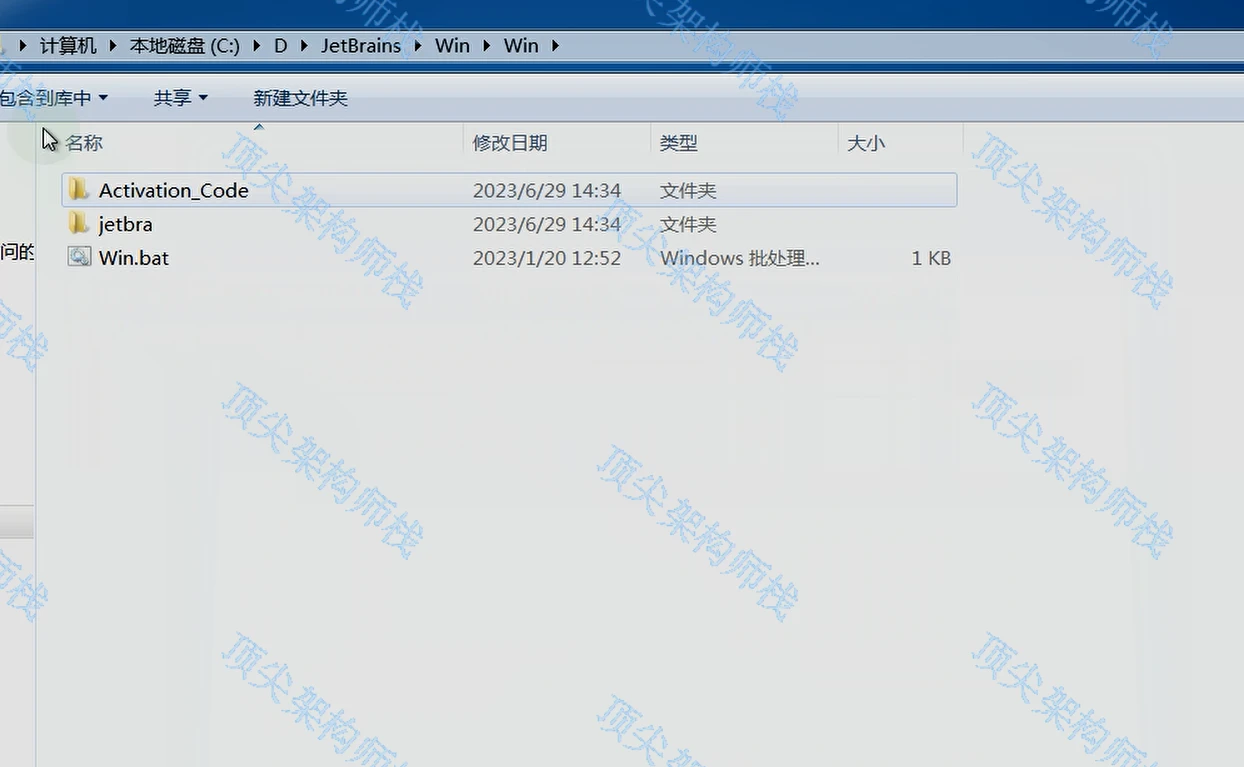Viewport: 1244px width, 767px height.
Task: Open the jetbra folder
Action: tap(126, 224)
